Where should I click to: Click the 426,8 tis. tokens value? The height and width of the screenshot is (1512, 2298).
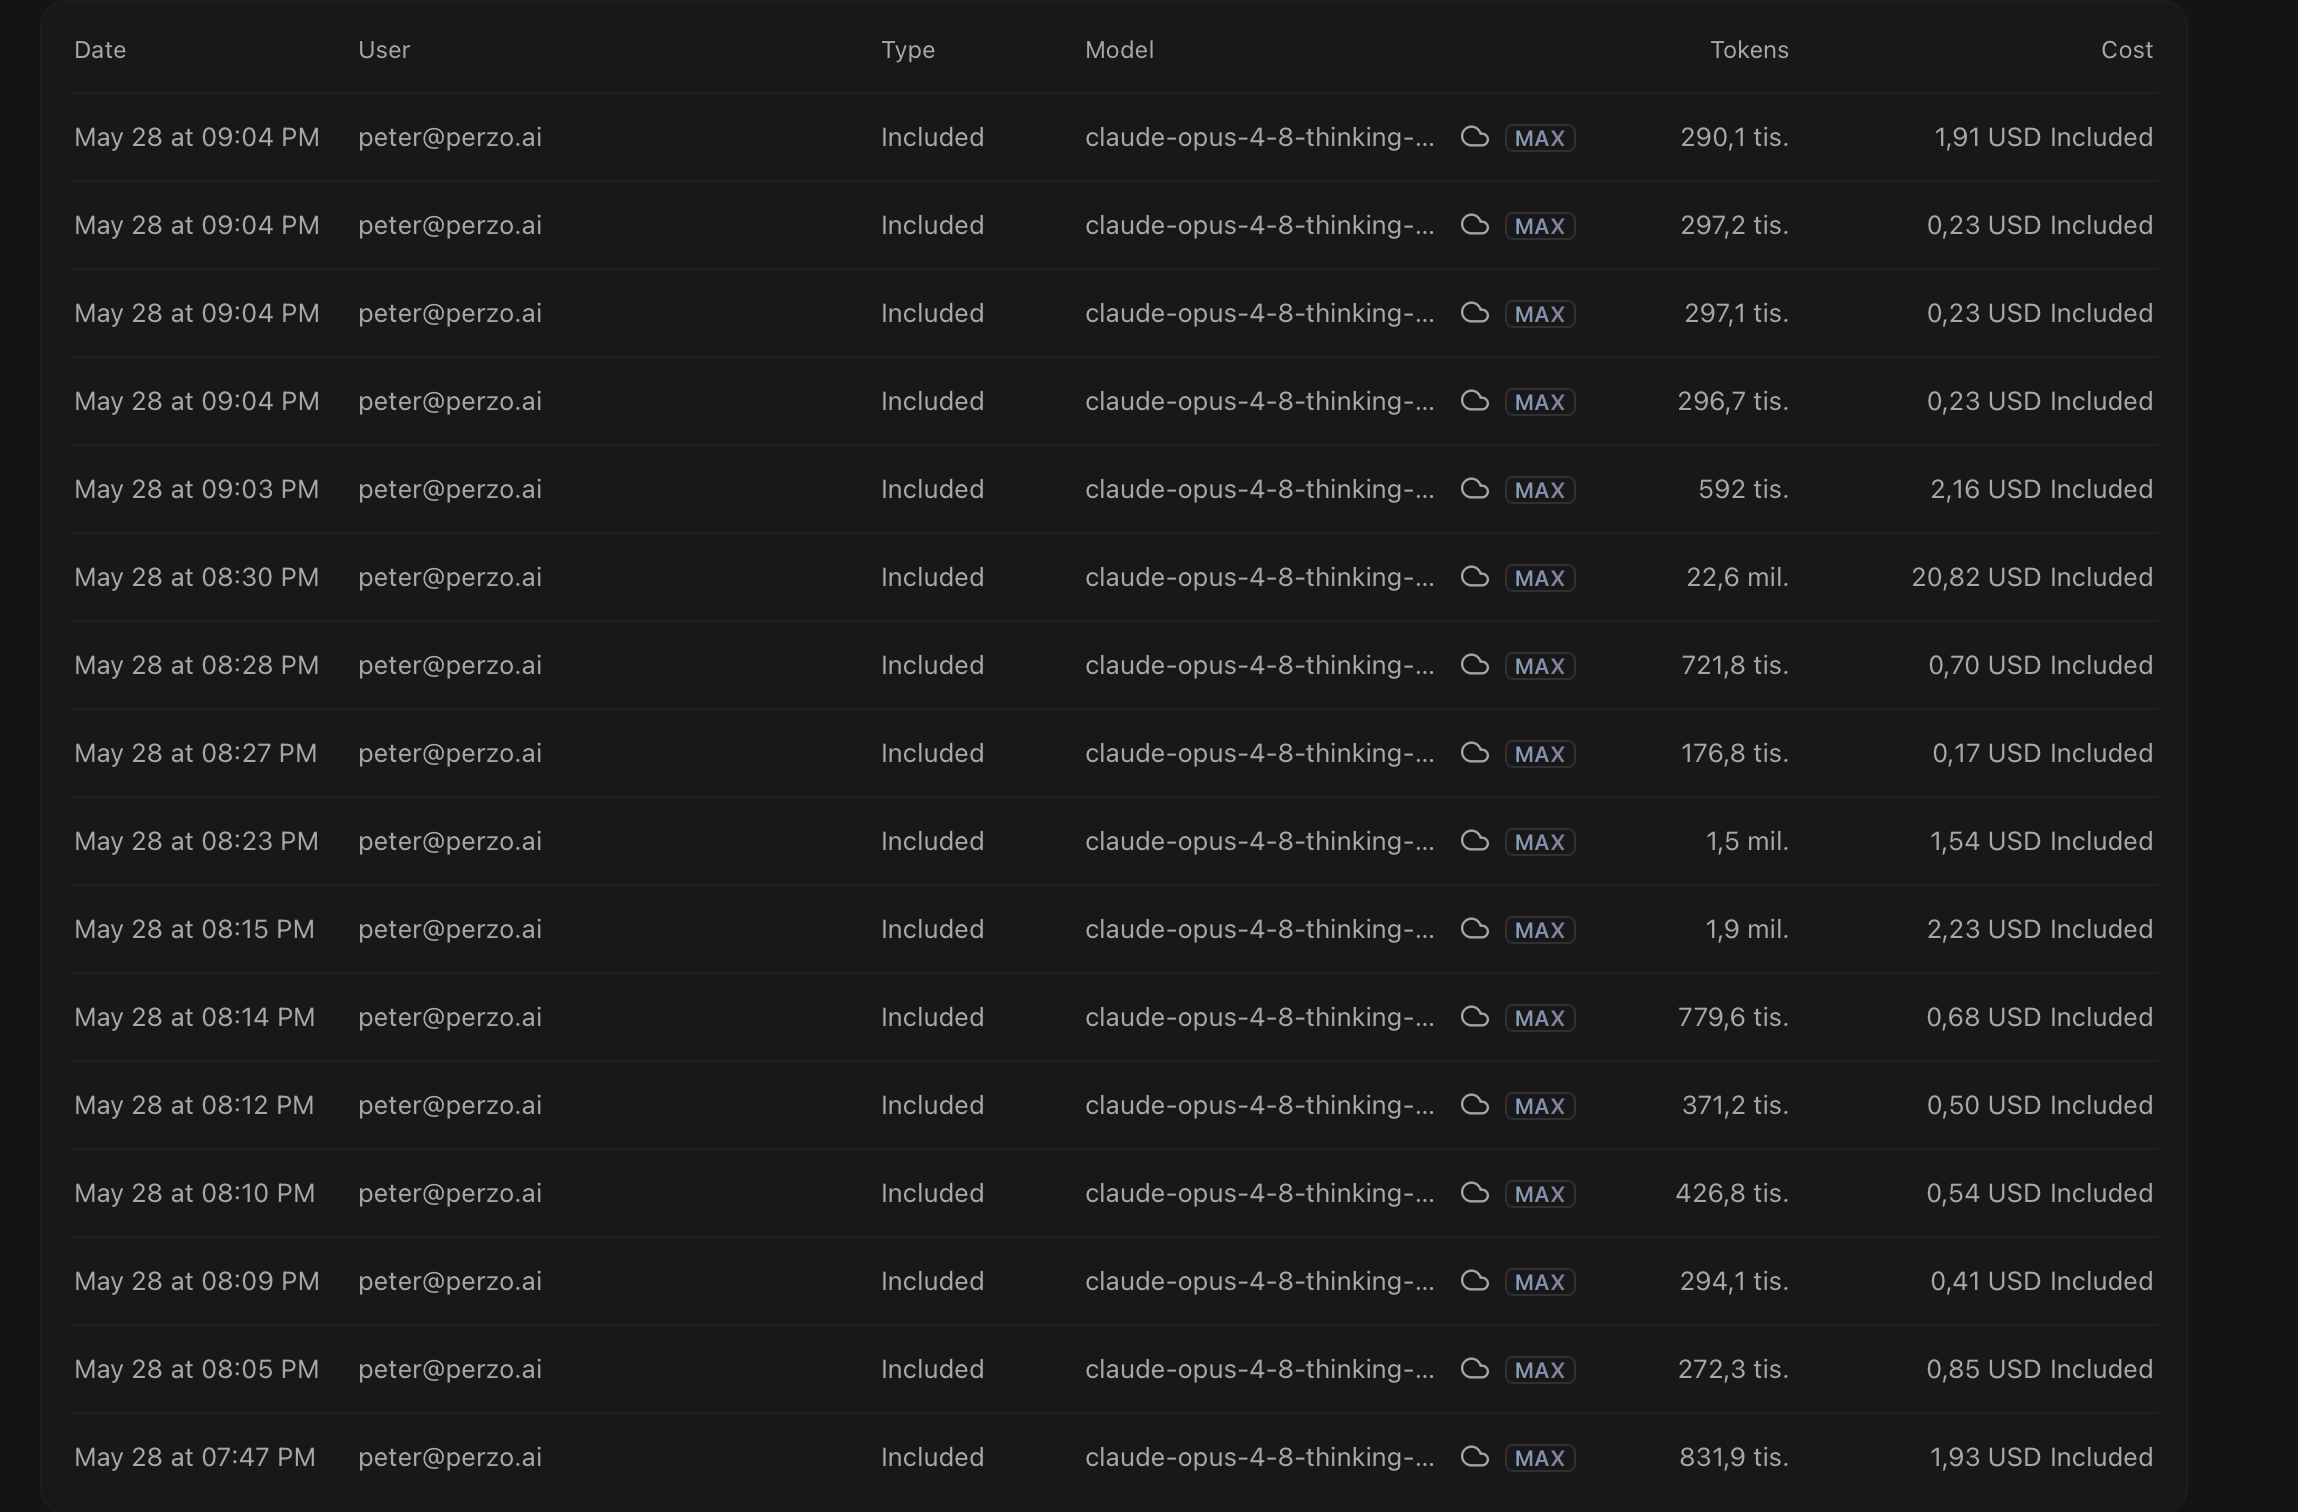click(x=1732, y=1193)
